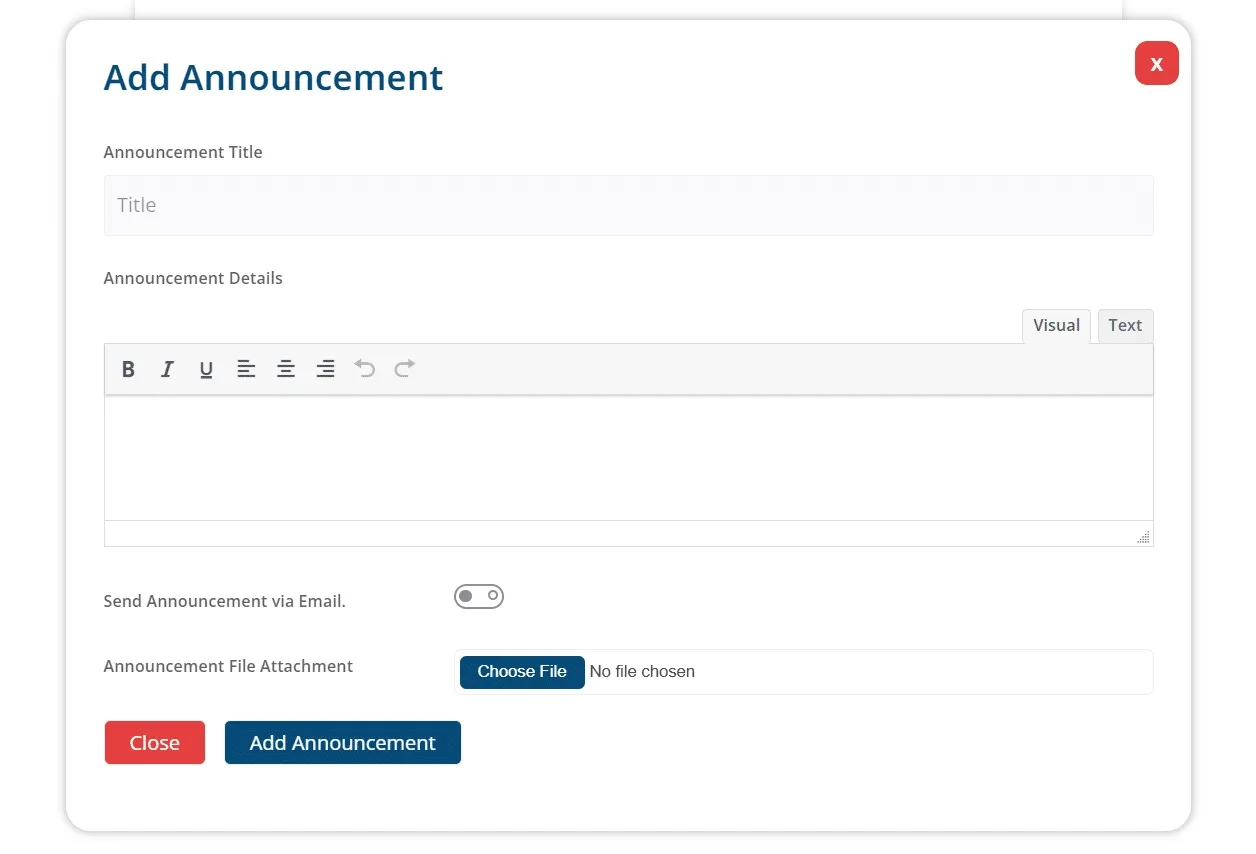Select the Visual editing tab
Viewport: 1256px width, 854px height.
point(1056,326)
